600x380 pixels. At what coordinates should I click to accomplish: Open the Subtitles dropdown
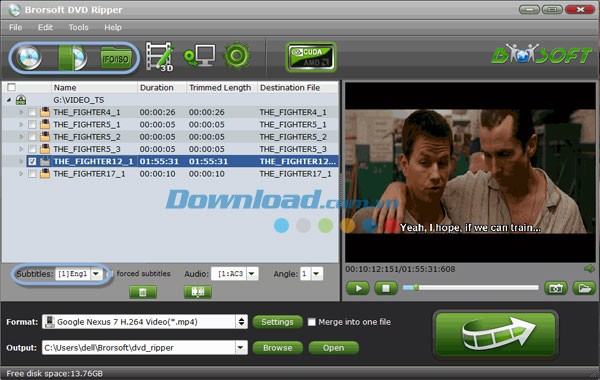click(x=96, y=274)
